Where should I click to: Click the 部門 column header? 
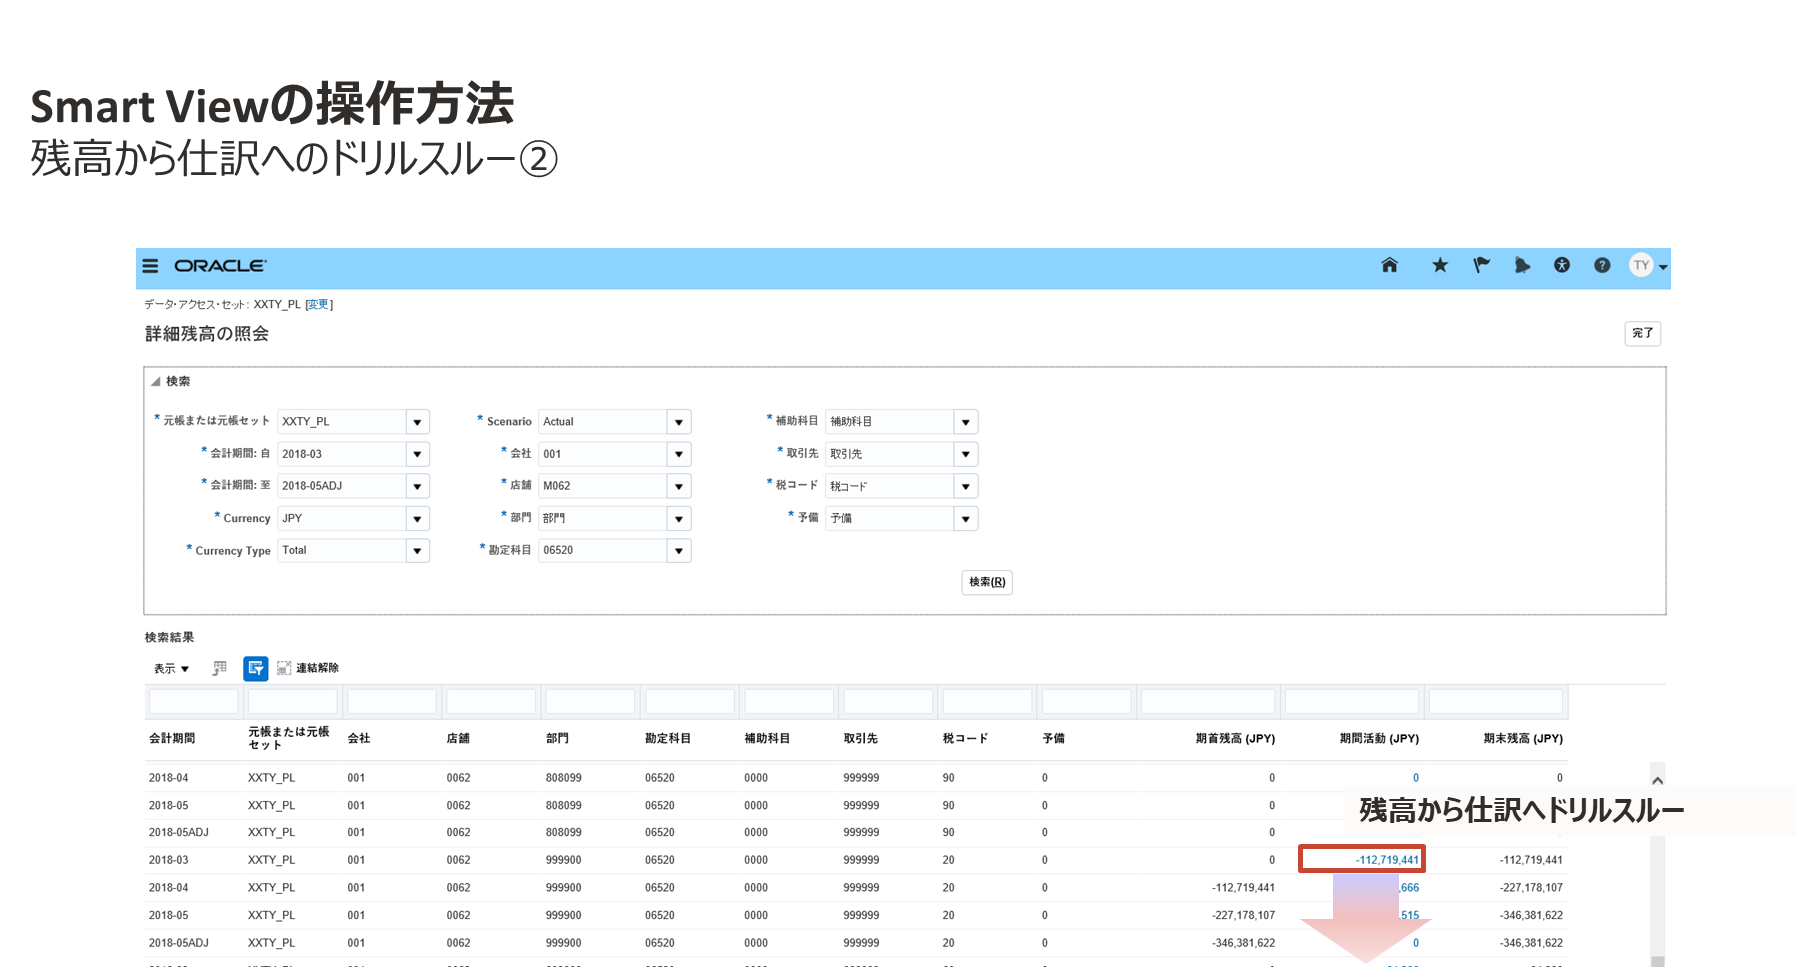pos(557,739)
